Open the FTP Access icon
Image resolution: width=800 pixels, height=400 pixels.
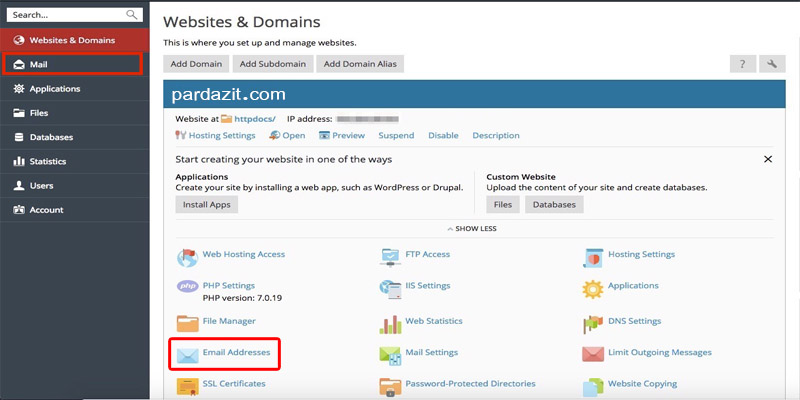[390, 257]
